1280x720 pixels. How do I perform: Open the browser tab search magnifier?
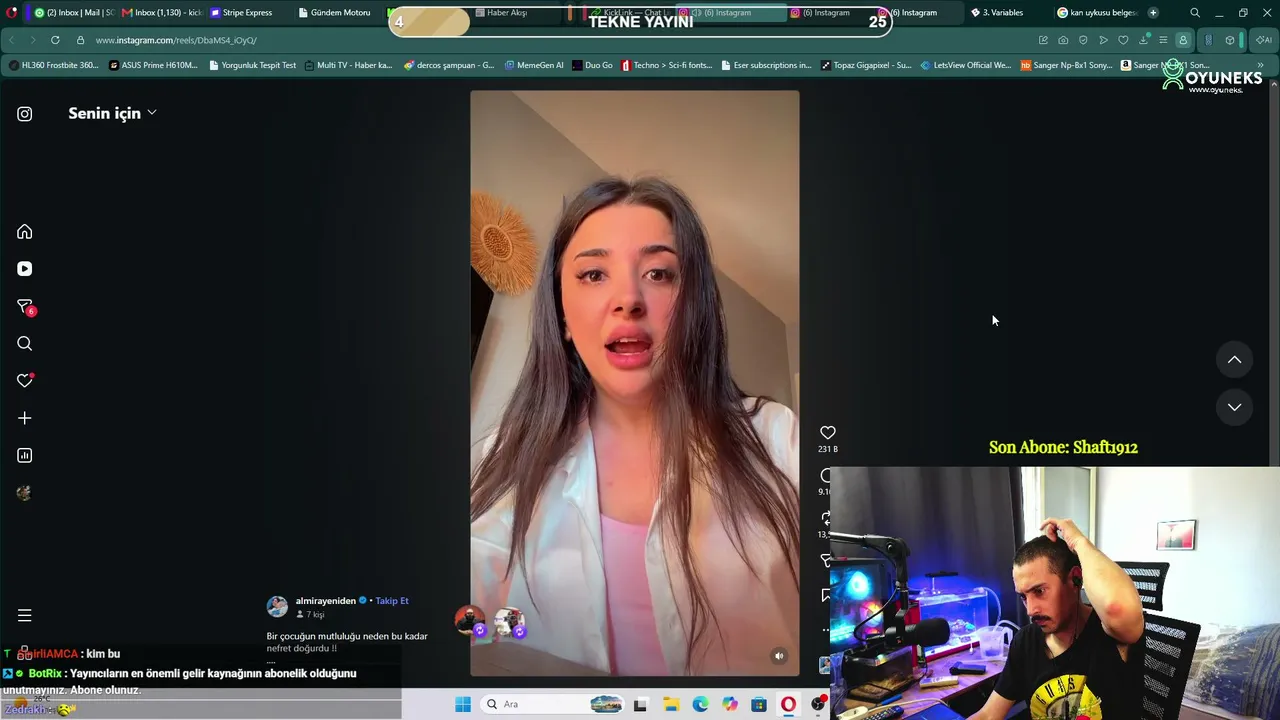(x=1195, y=13)
